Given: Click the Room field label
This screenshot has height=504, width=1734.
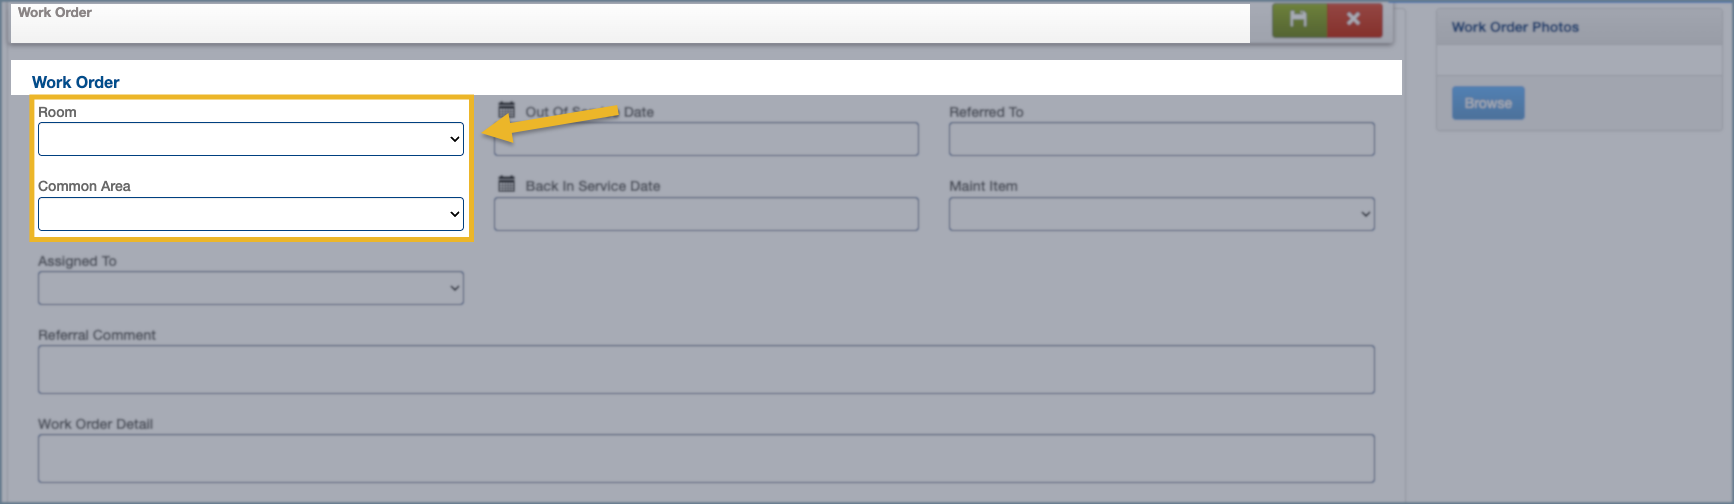Looking at the screenshot, I should point(57,112).
